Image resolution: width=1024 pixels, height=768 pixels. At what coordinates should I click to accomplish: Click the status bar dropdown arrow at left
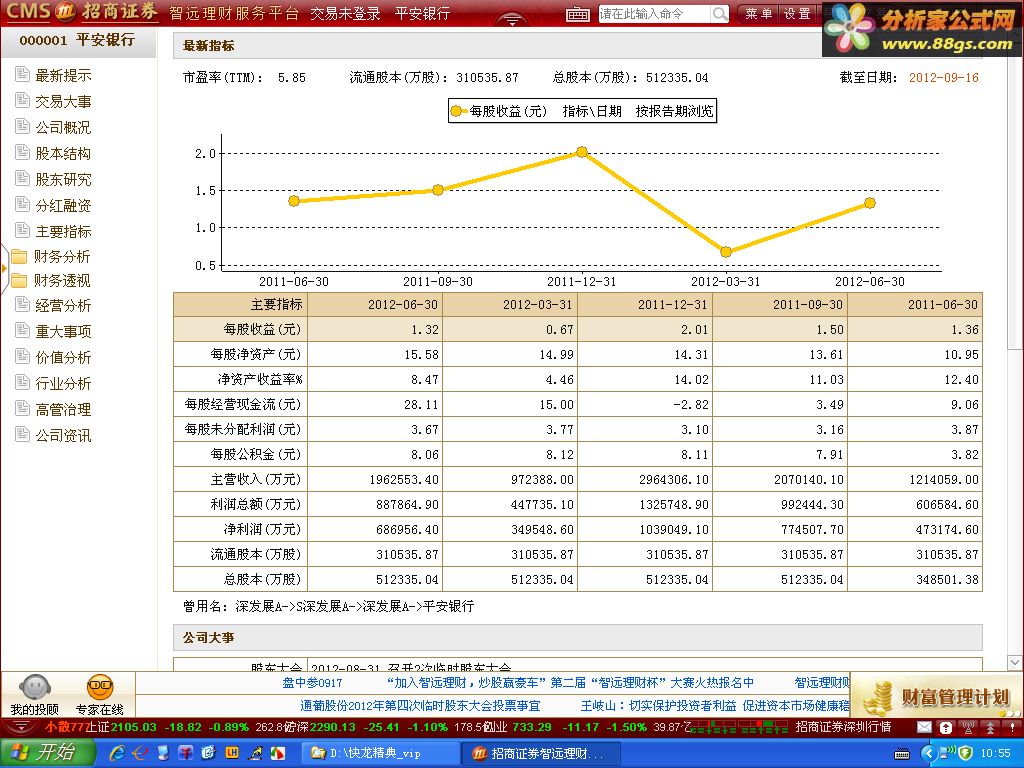tap(21, 727)
